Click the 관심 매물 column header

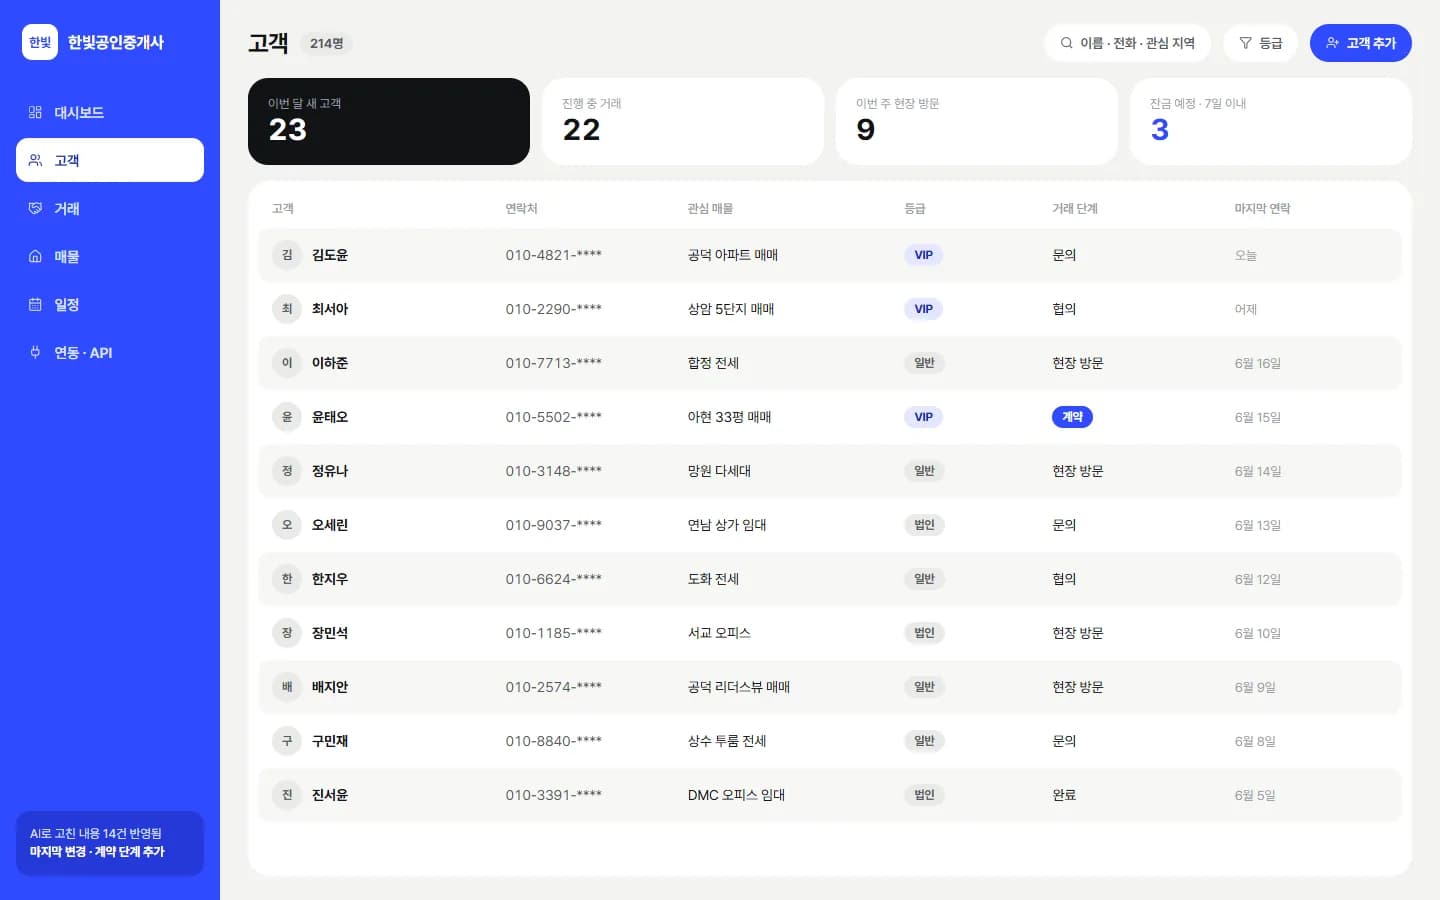point(710,208)
